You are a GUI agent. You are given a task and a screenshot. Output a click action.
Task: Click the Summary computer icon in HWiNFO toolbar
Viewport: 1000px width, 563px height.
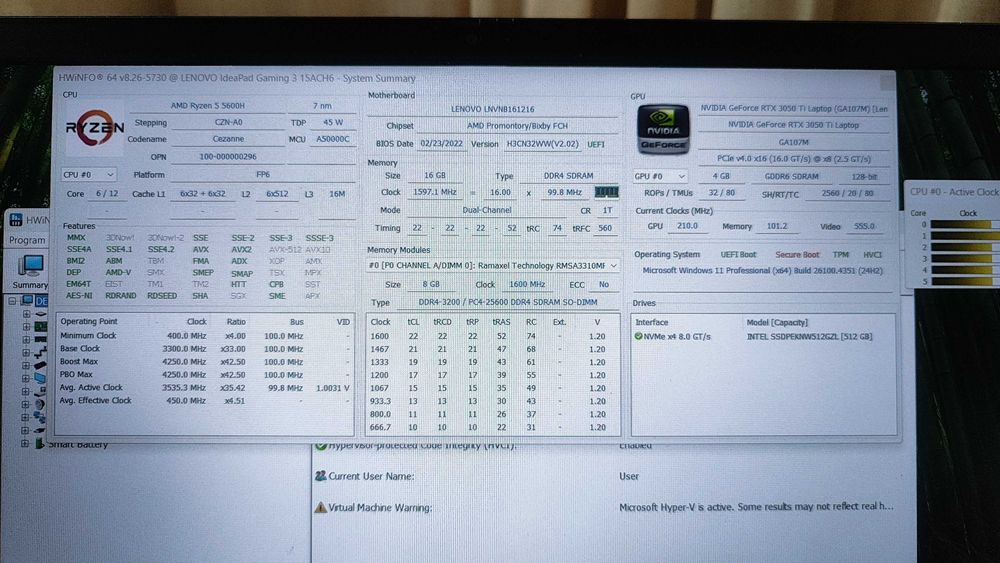(30, 266)
